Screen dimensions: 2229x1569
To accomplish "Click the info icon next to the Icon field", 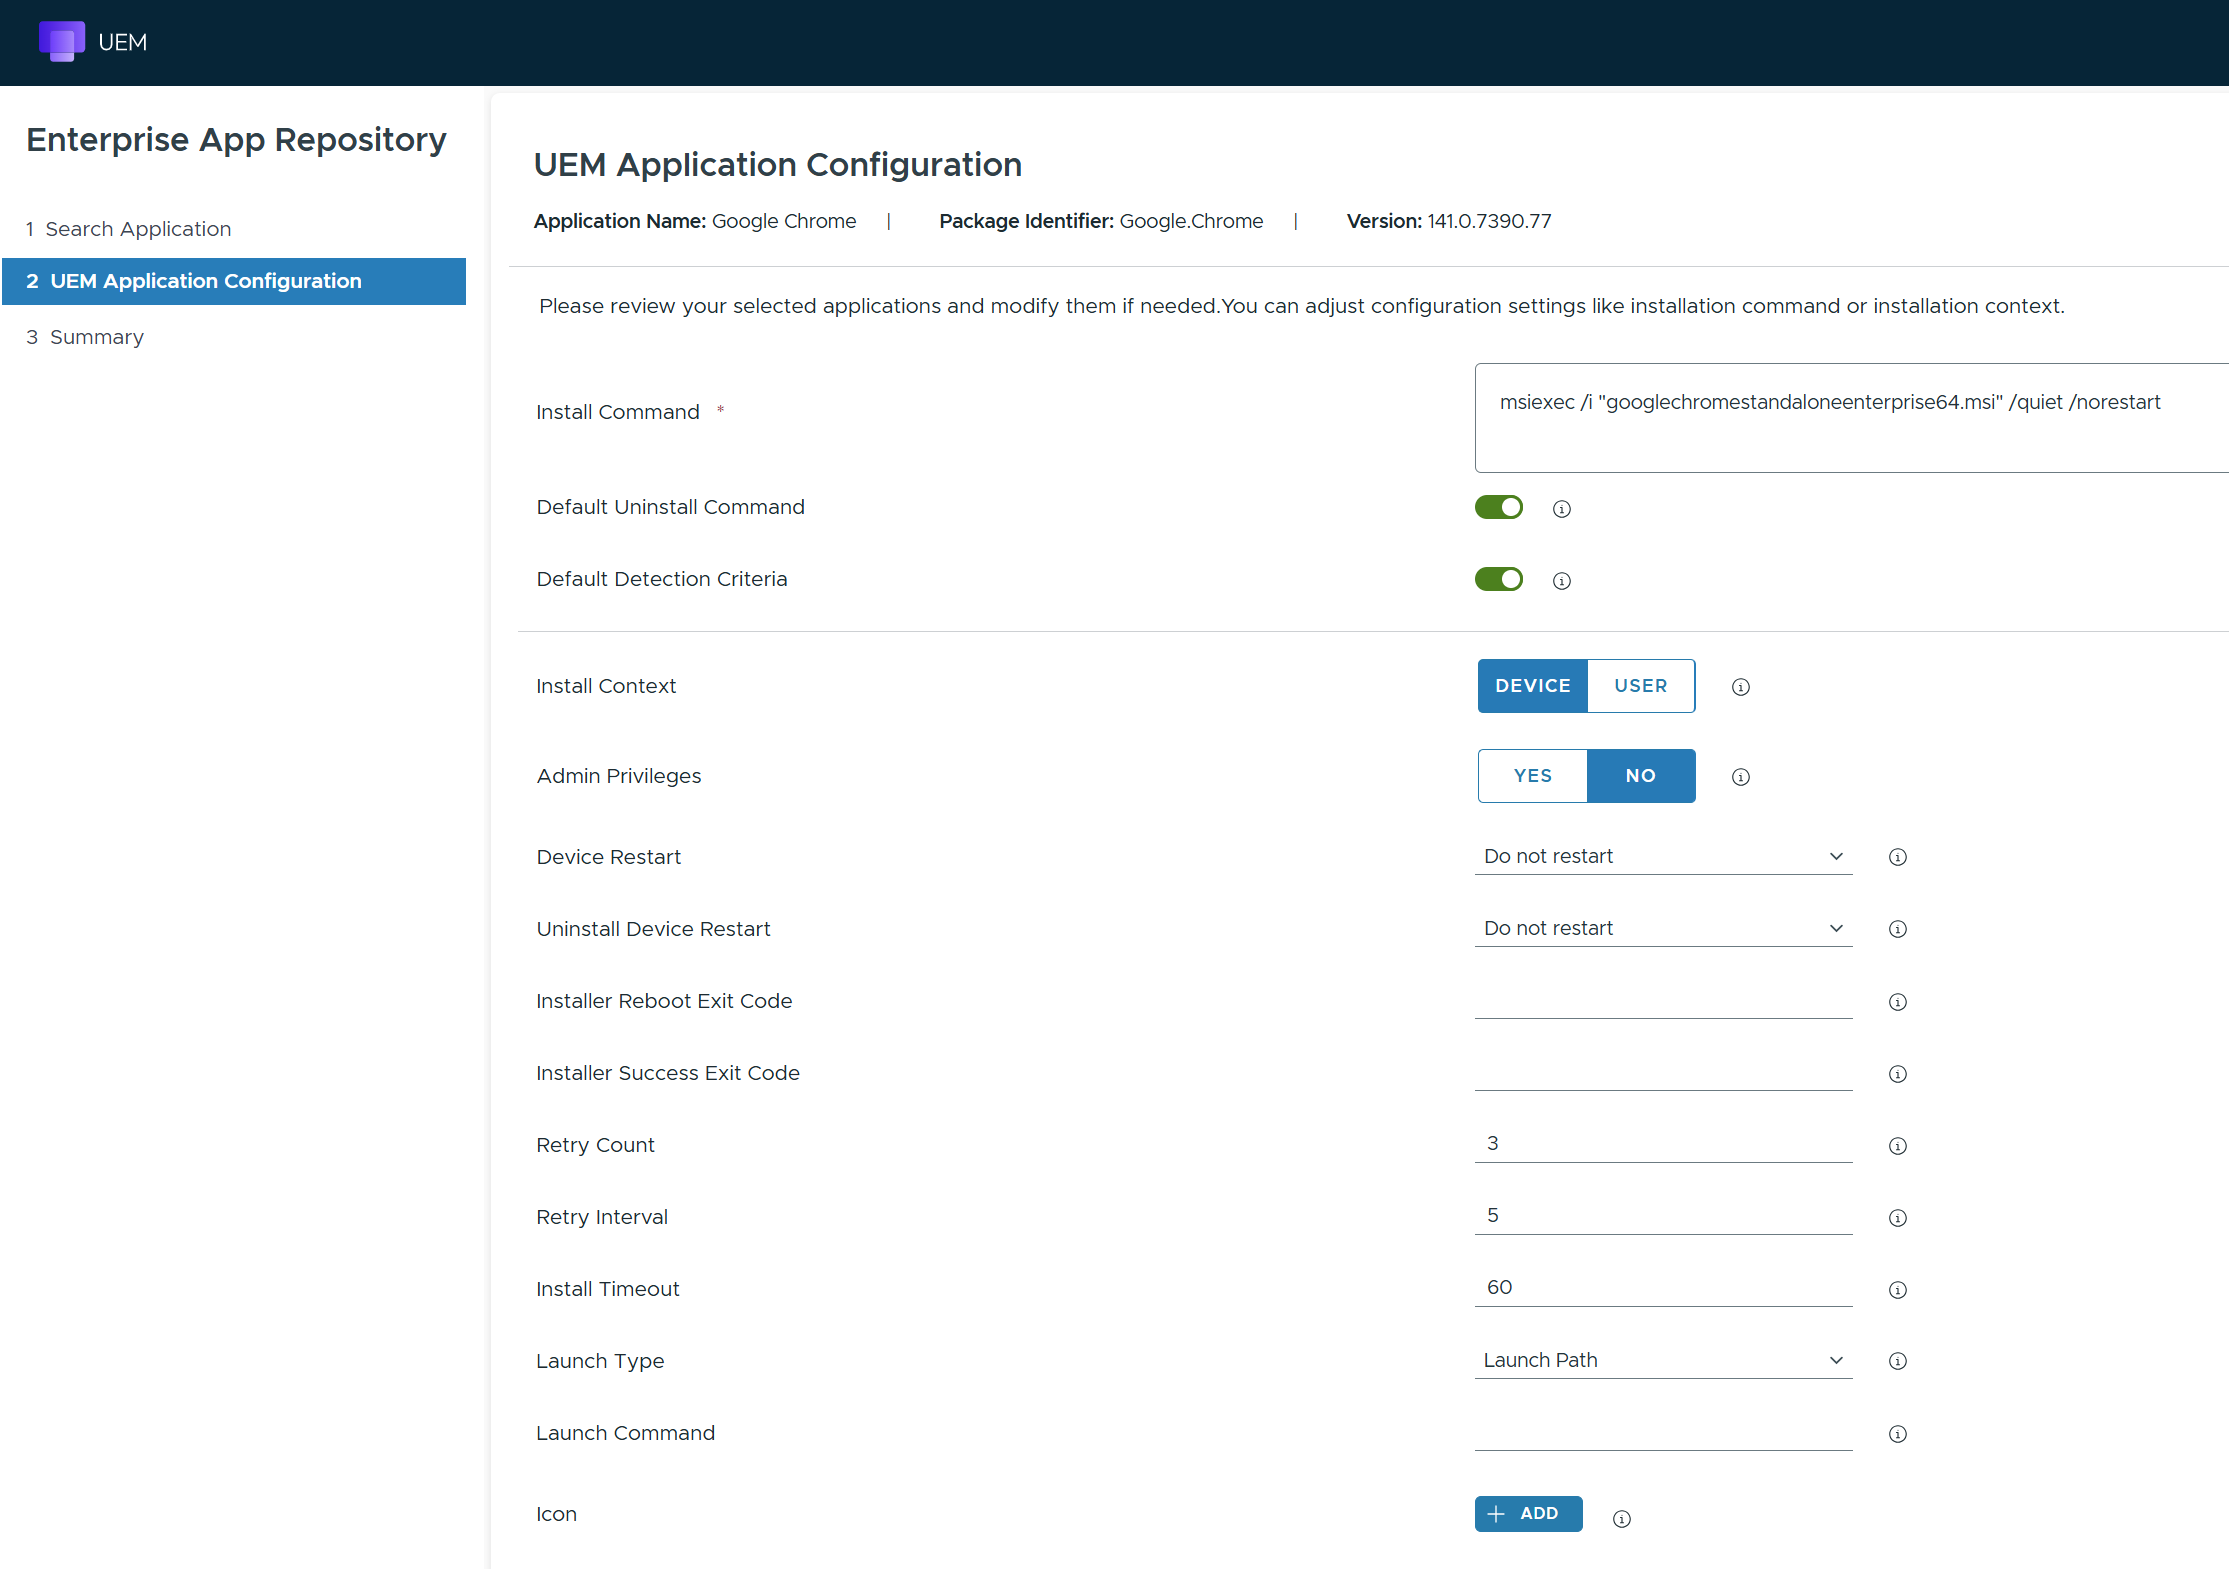I will [1622, 1519].
